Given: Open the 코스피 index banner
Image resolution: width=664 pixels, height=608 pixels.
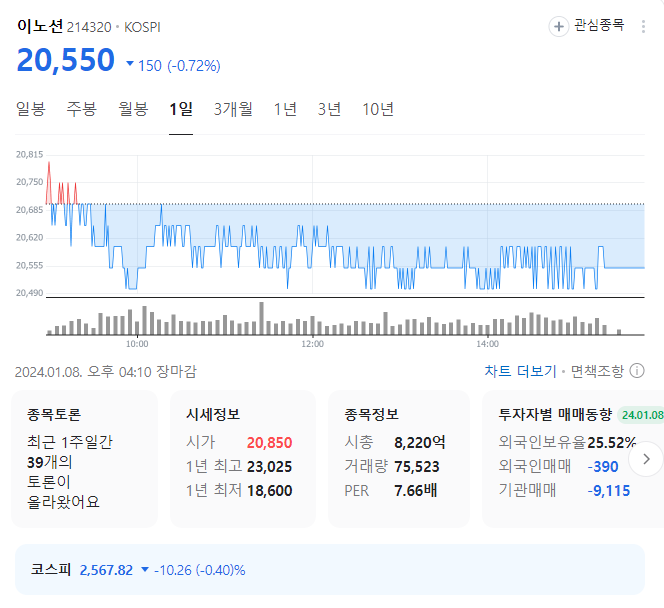Looking at the screenshot, I should tap(330, 569).
